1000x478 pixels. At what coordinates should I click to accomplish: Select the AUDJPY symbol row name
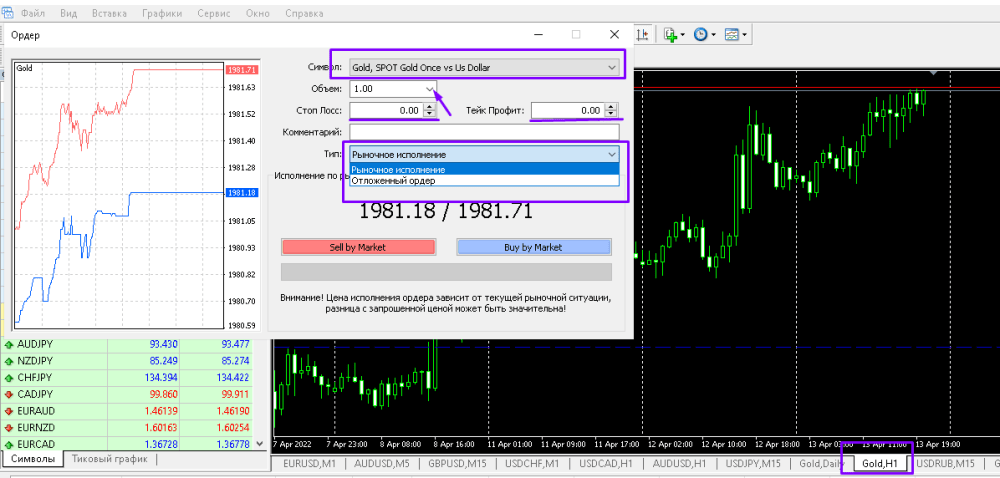click(x=35, y=344)
